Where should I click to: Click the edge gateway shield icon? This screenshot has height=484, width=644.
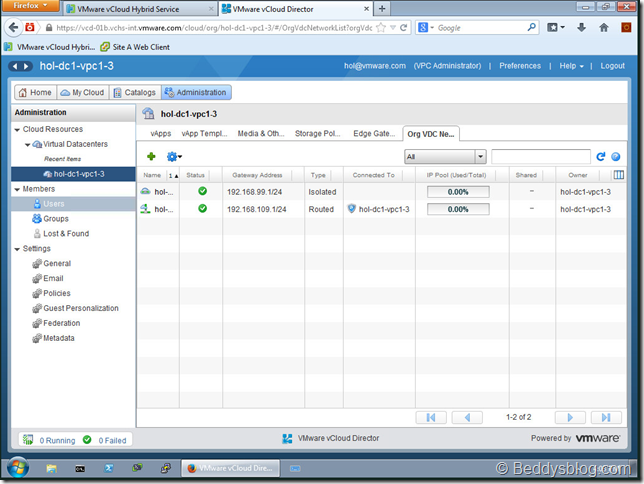[x=352, y=208]
